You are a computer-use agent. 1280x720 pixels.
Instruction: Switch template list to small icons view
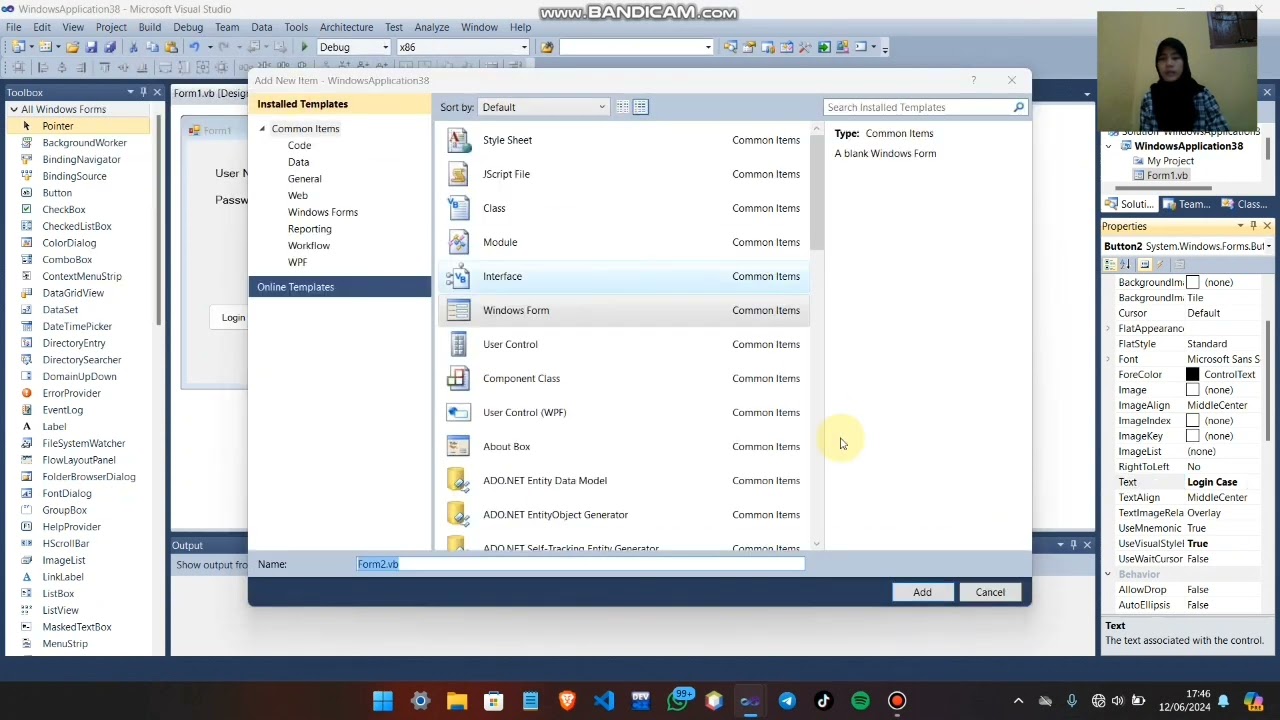pyautogui.click(x=623, y=107)
